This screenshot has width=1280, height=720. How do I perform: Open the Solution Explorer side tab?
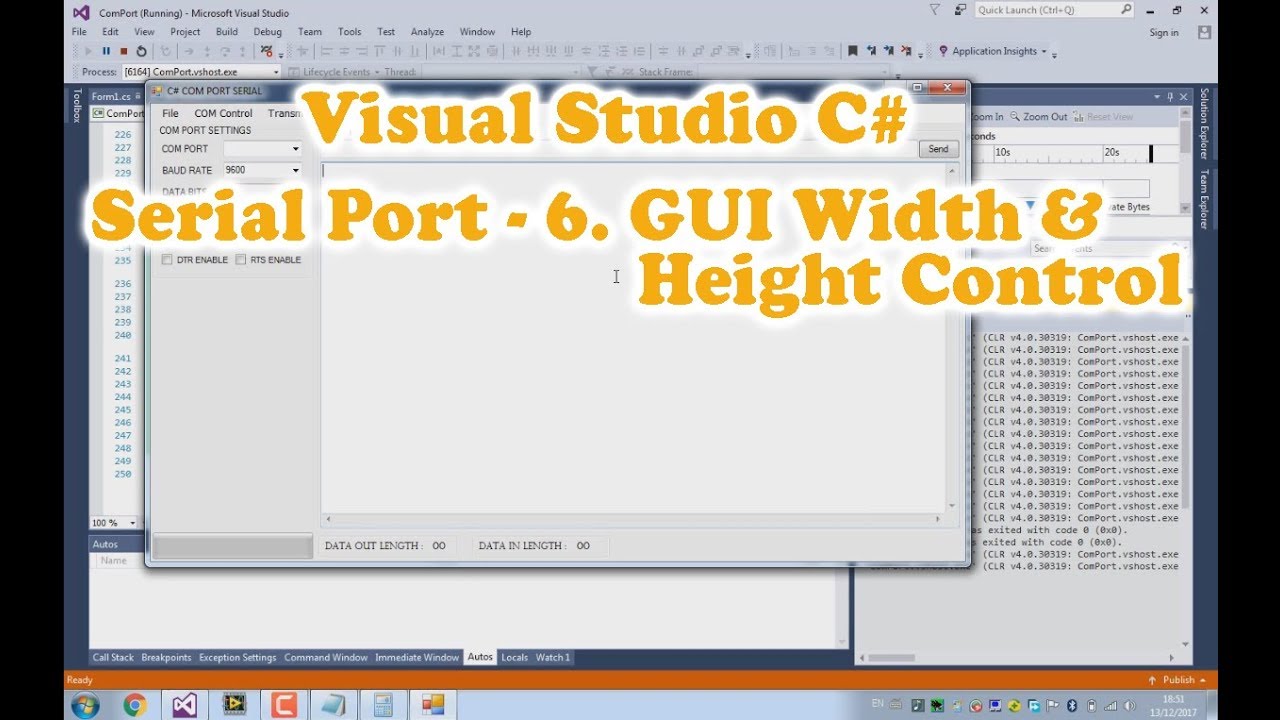1204,124
